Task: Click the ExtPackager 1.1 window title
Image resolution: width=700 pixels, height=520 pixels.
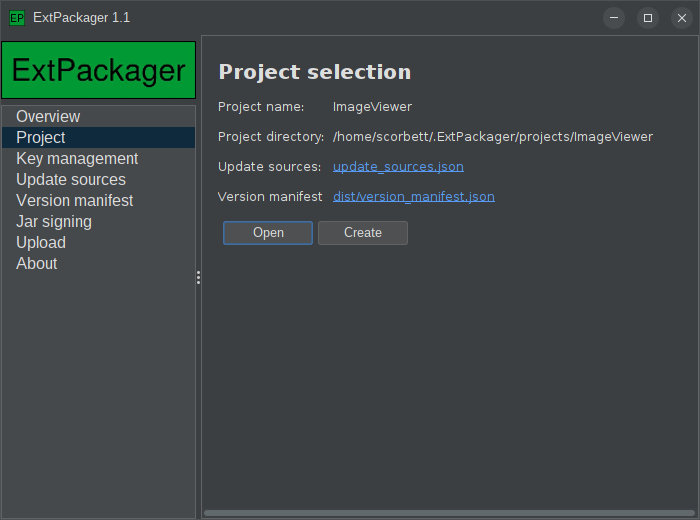Action: [82, 18]
